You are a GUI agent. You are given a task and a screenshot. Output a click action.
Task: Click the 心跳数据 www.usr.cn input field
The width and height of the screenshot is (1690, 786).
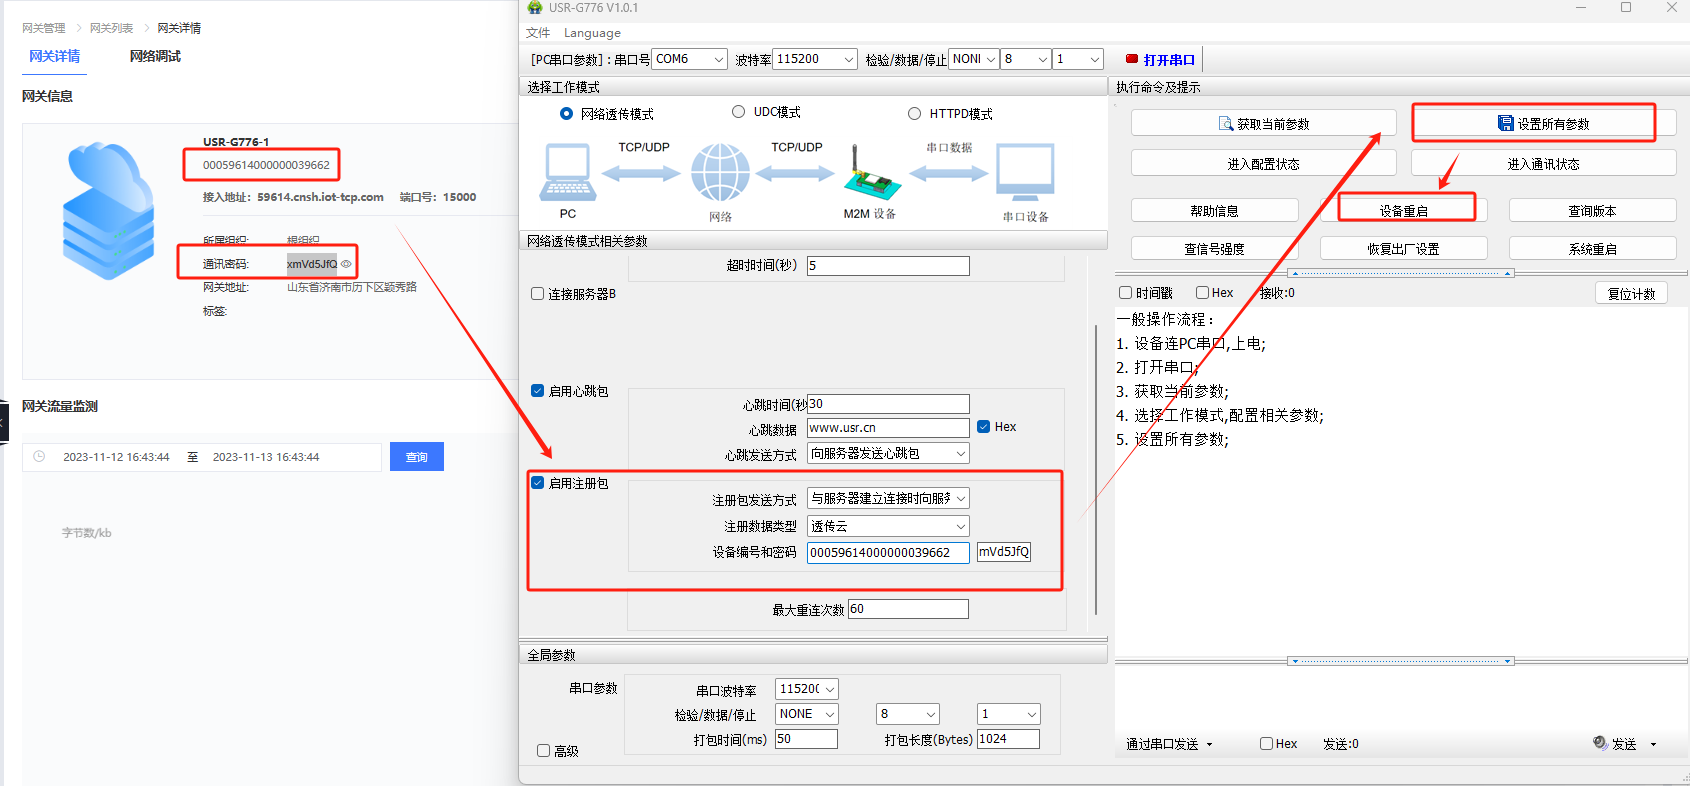pos(887,428)
